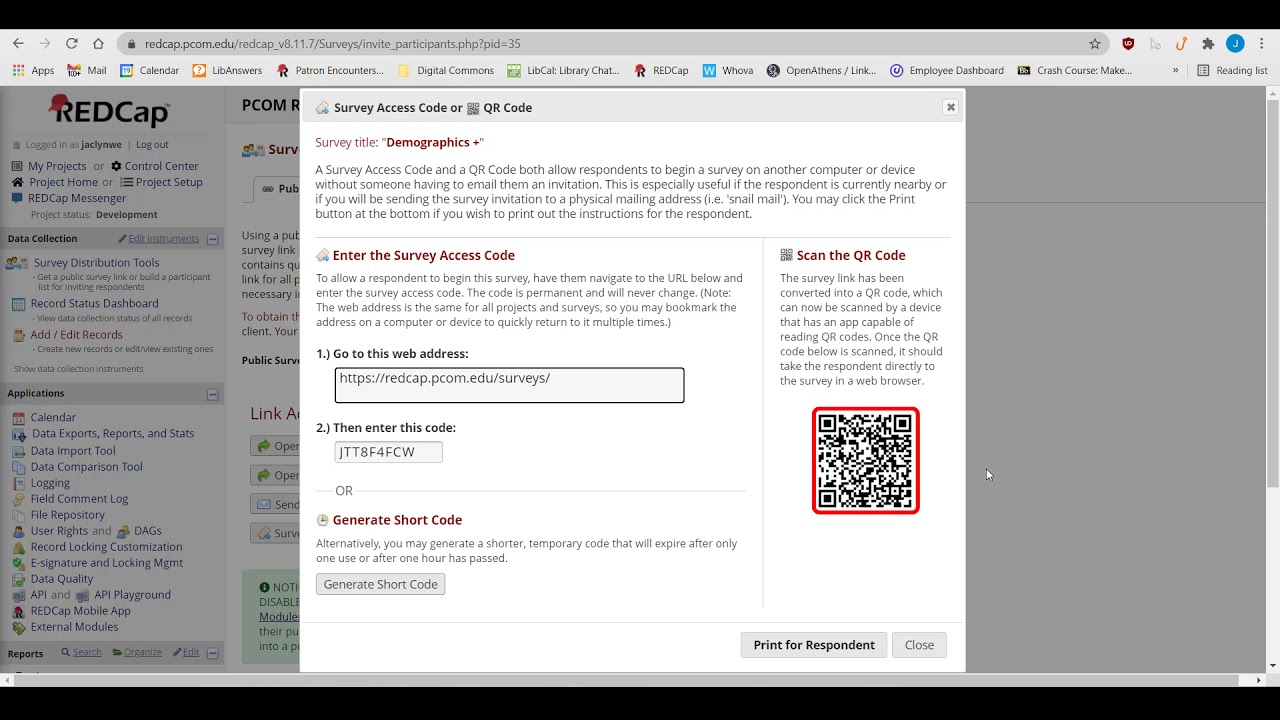This screenshot has height=720, width=1280.
Task: Open the Patron Encounters bookmark
Action: click(x=330, y=71)
